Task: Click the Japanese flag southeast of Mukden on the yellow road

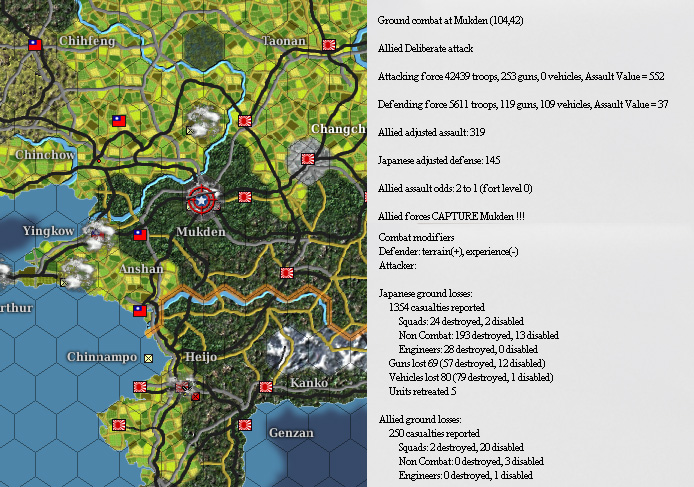Action: click(x=287, y=273)
